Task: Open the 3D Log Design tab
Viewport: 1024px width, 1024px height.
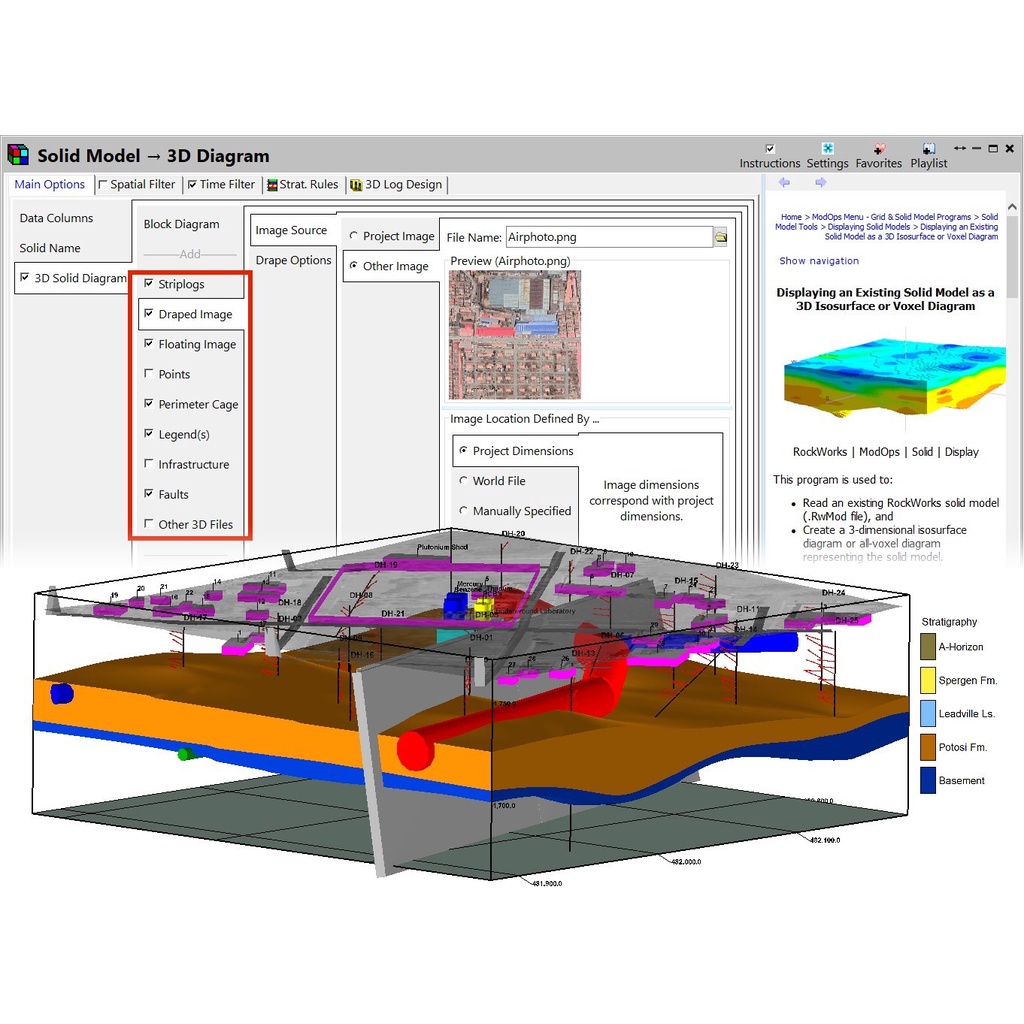Action: (x=396, y=184)
